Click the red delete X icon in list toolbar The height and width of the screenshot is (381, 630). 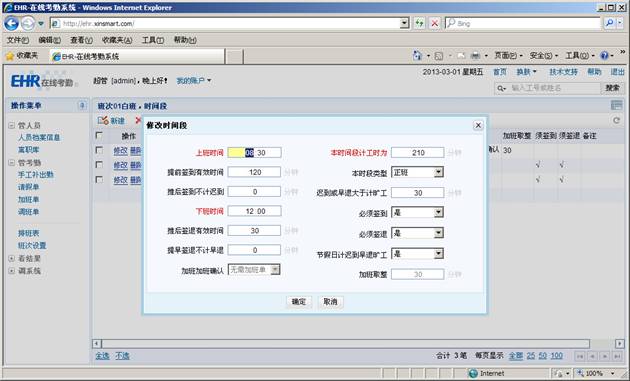pyautogui.click(x=138, y=120)
